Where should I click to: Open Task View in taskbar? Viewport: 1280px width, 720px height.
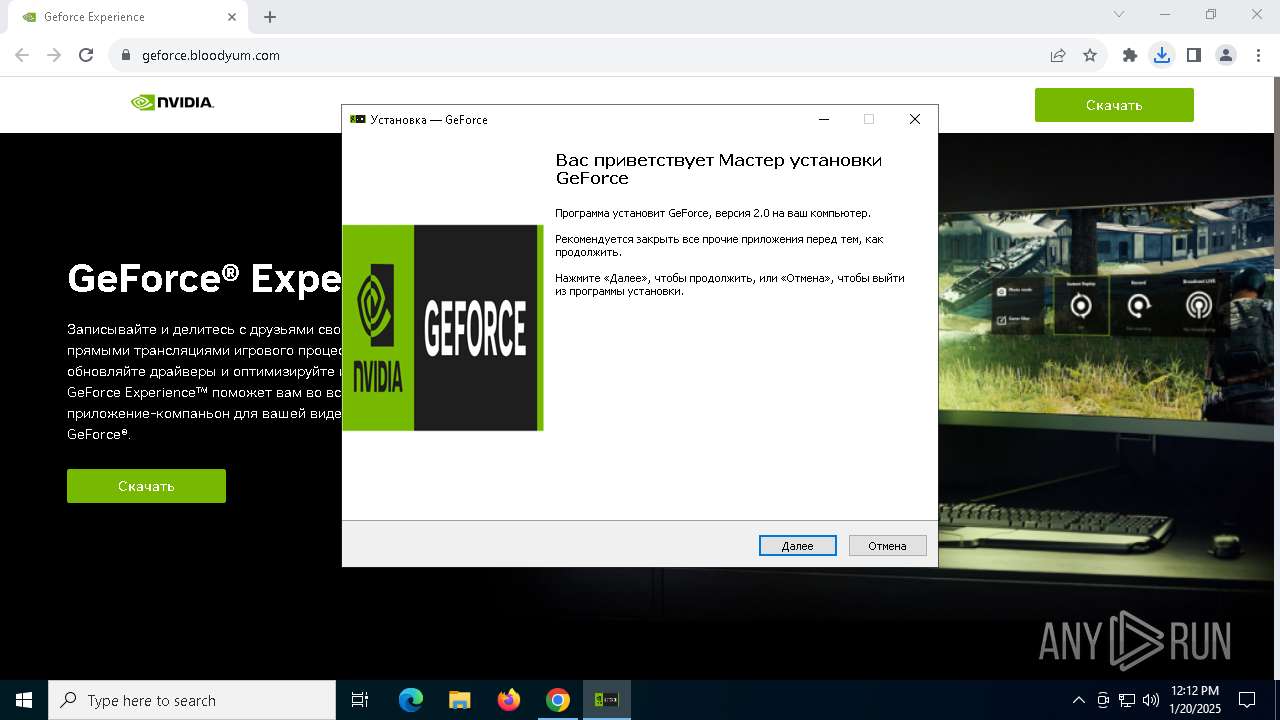pos(360,700)
